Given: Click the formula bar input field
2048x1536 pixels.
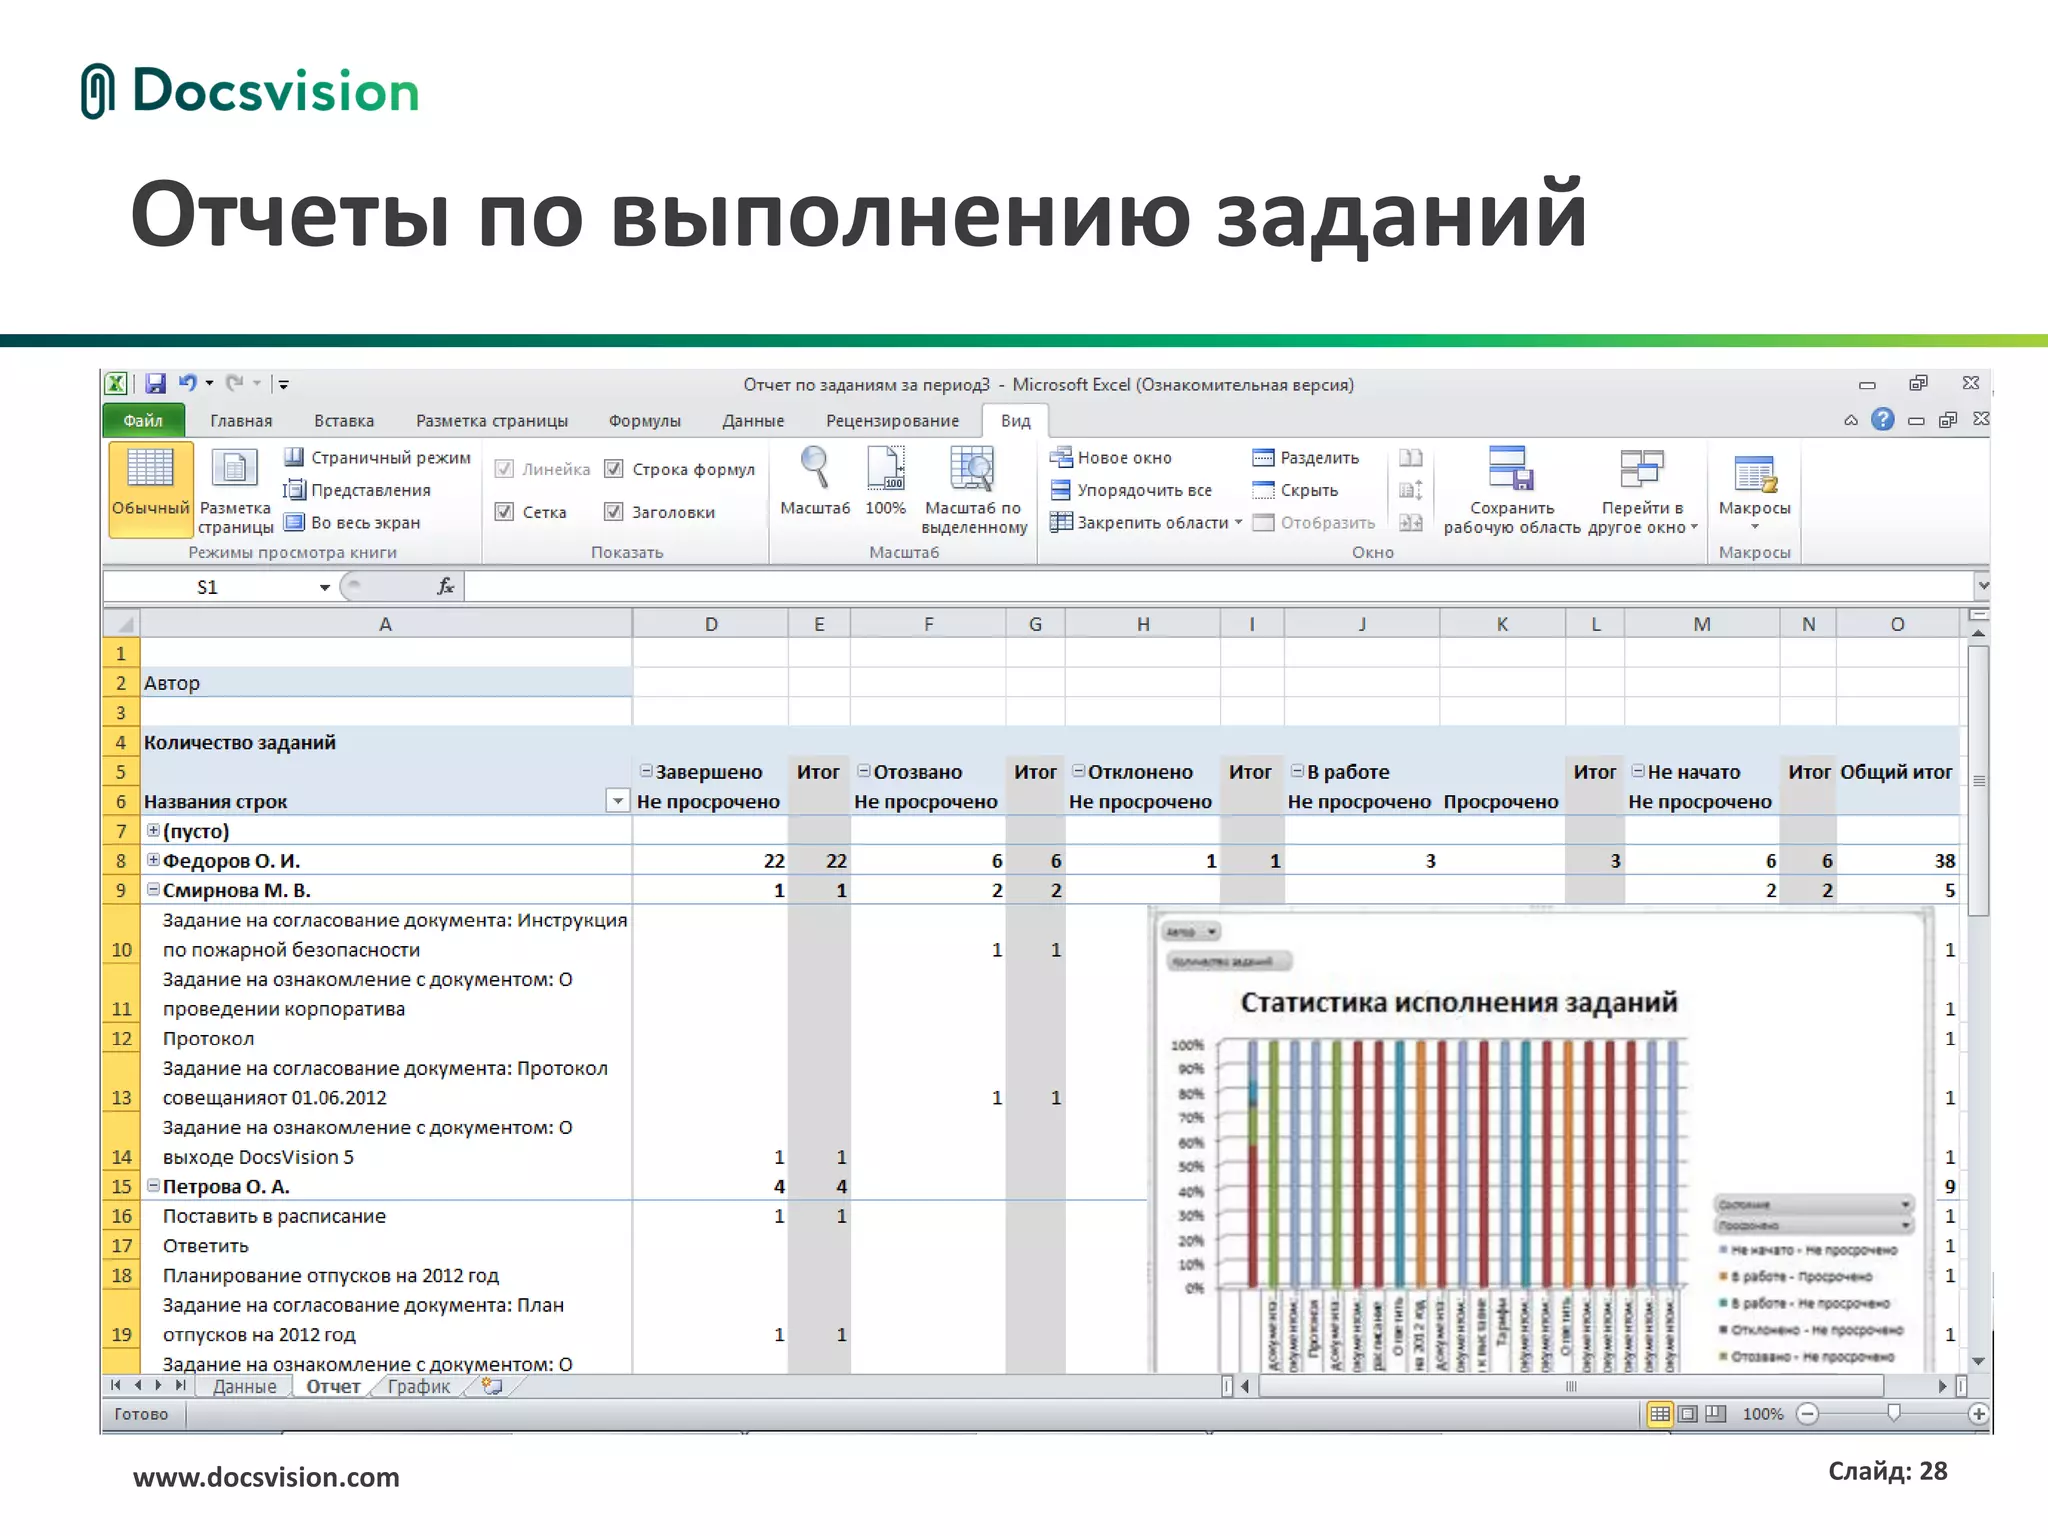Looking at the screenshot, I should click(1220, 586).
